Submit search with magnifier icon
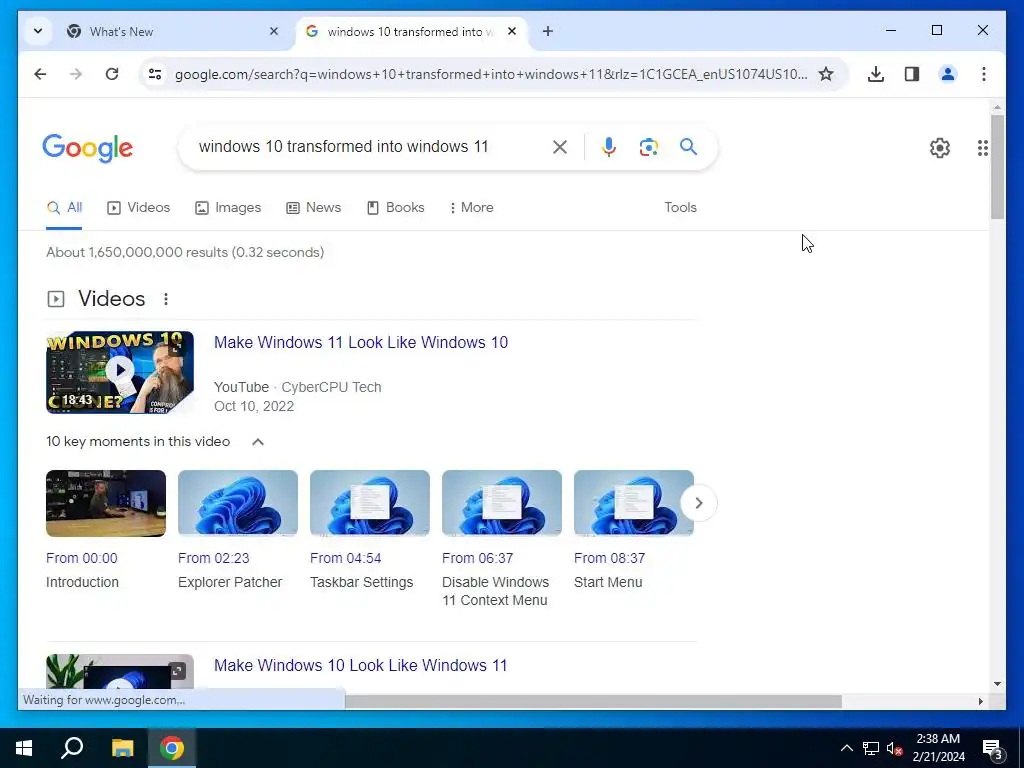This screenshot has width=1024, height=768. pyautogui.click(x=688, y=146)
